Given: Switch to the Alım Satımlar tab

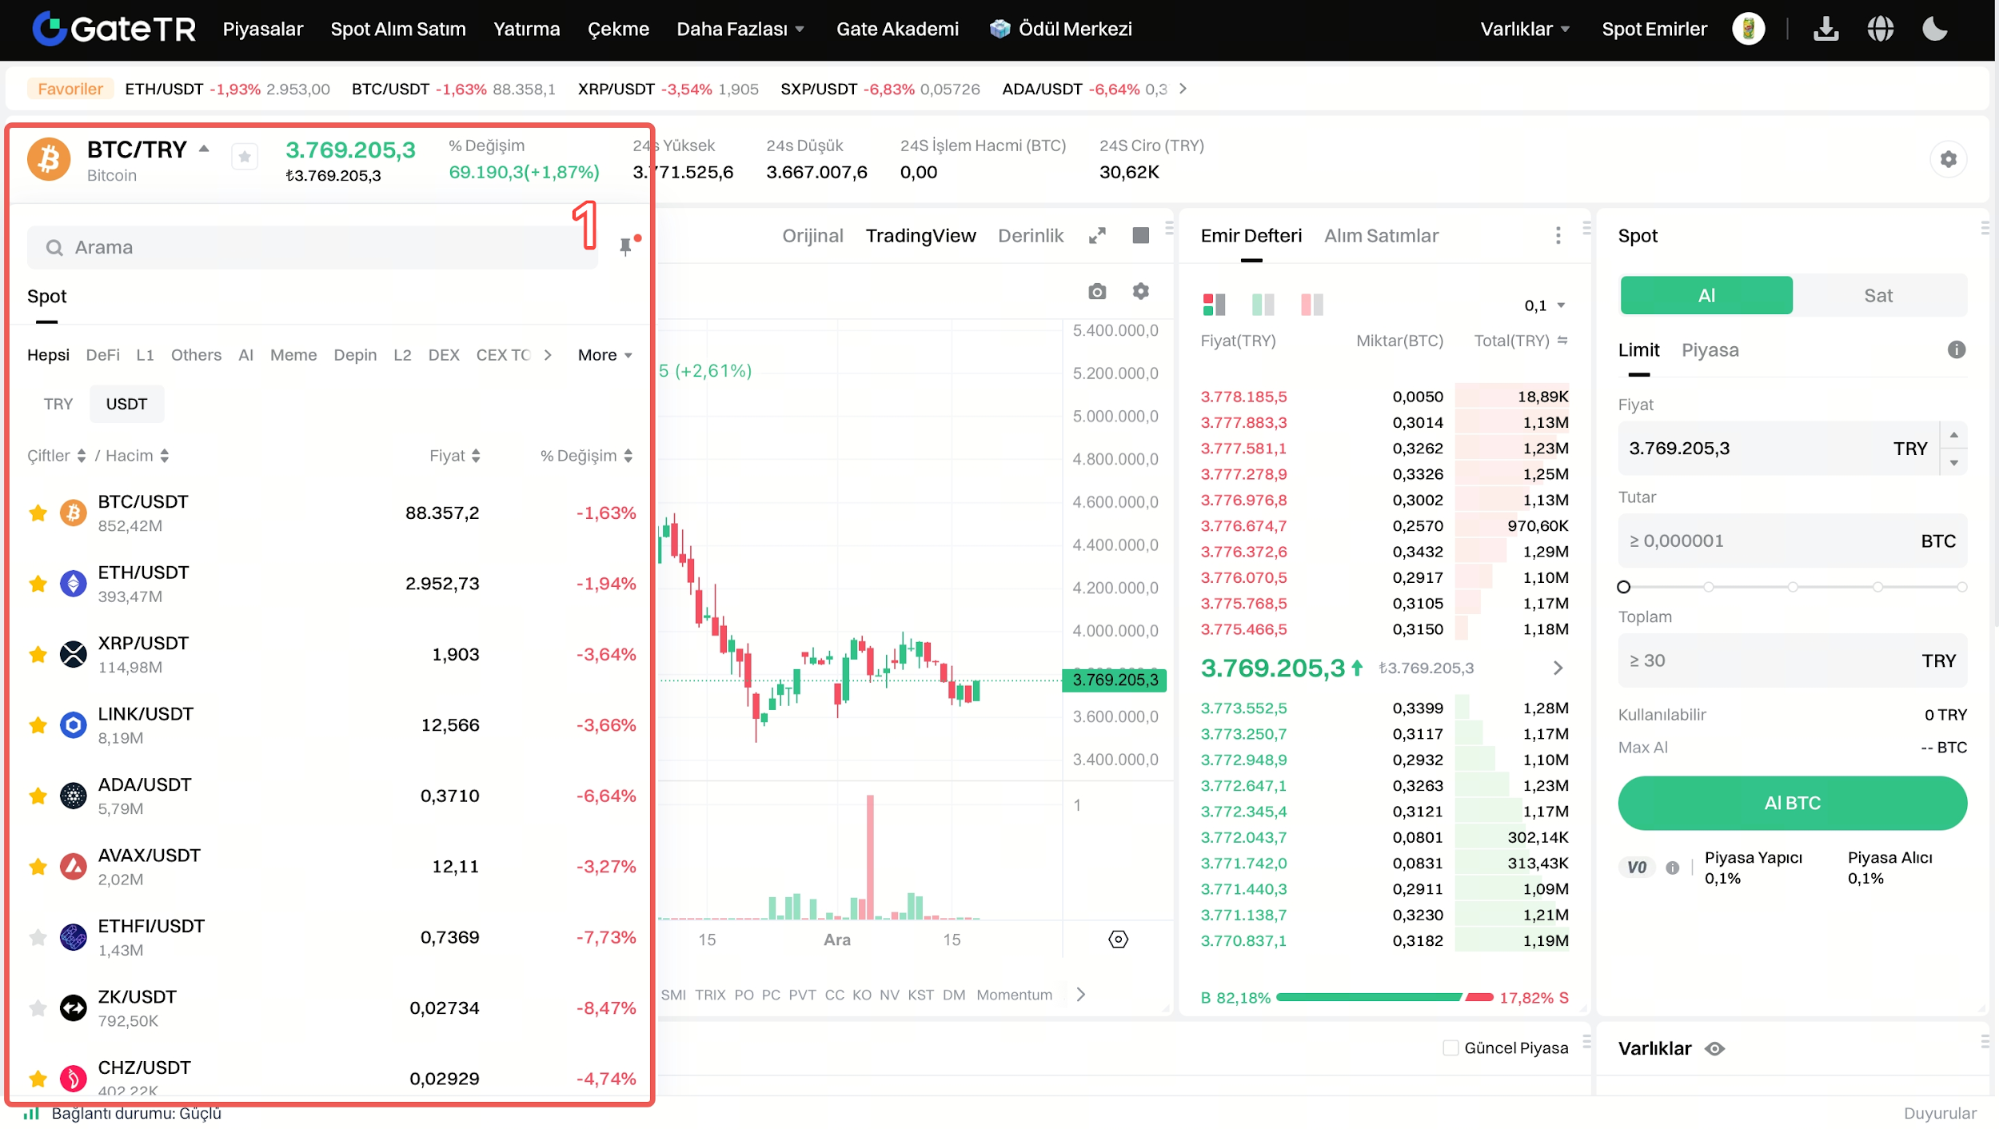Looking at the screenshot, I should click(x=1381, y=236).
